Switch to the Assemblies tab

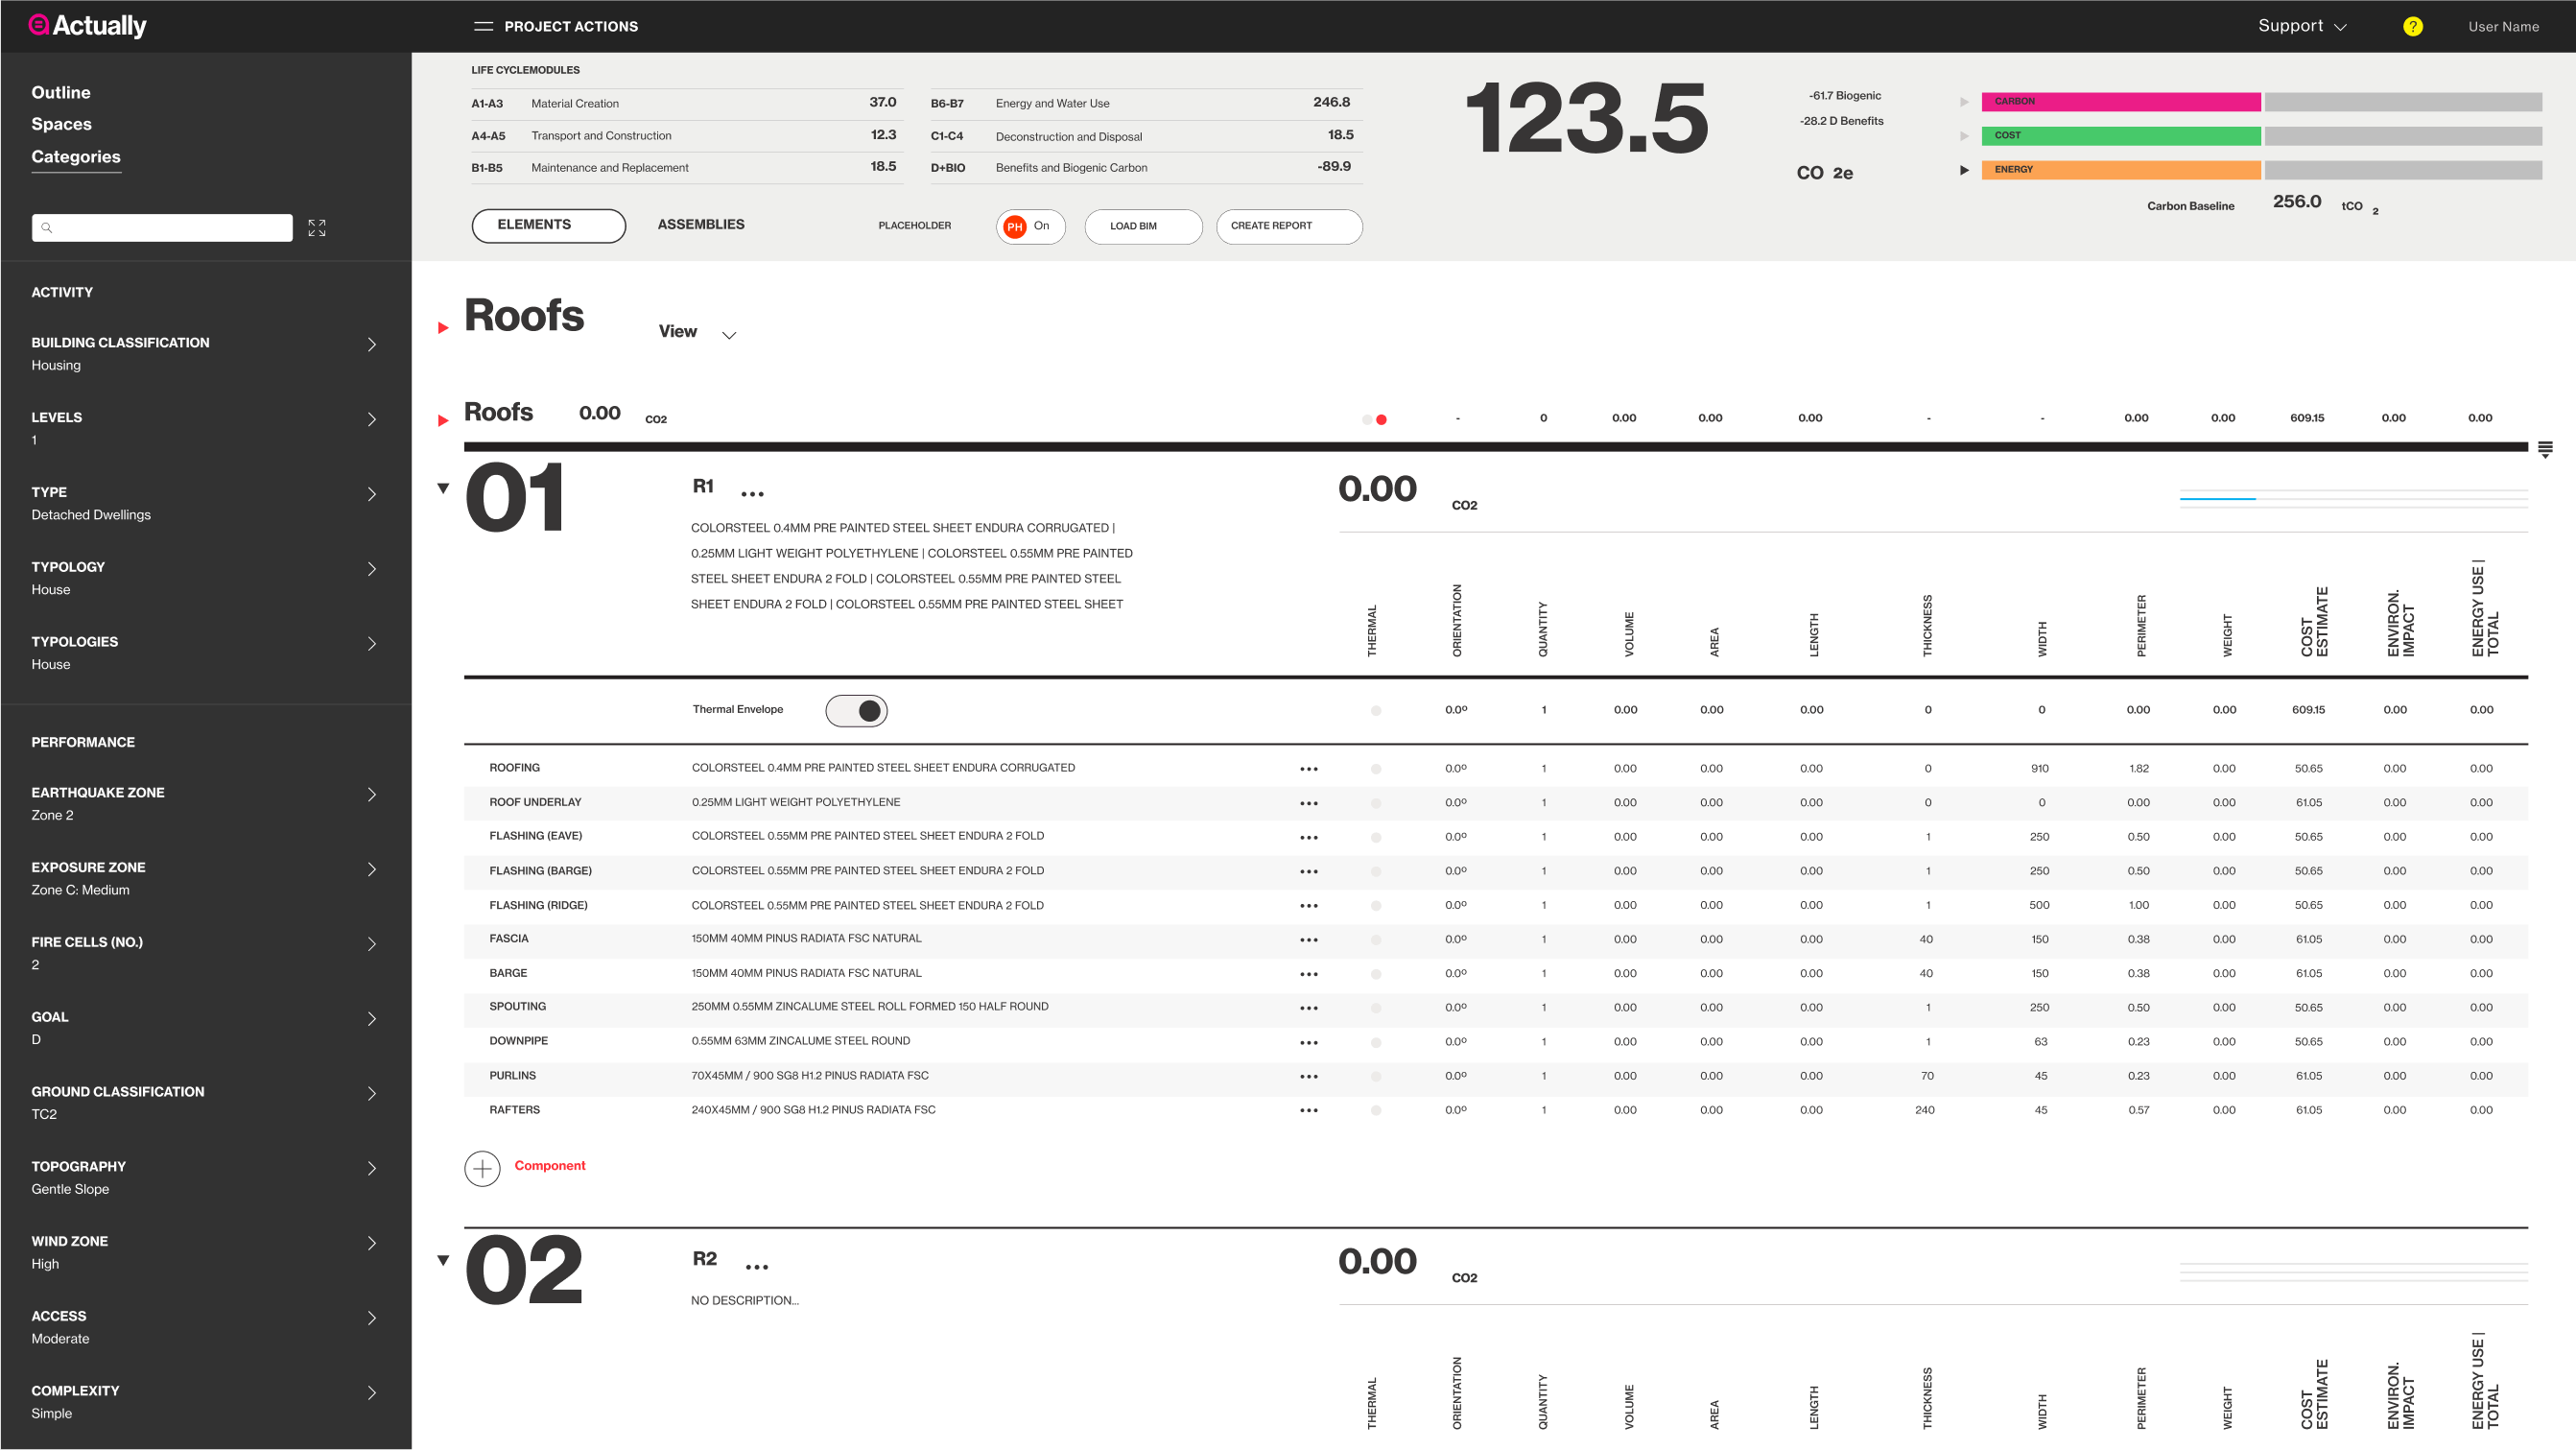700,225
